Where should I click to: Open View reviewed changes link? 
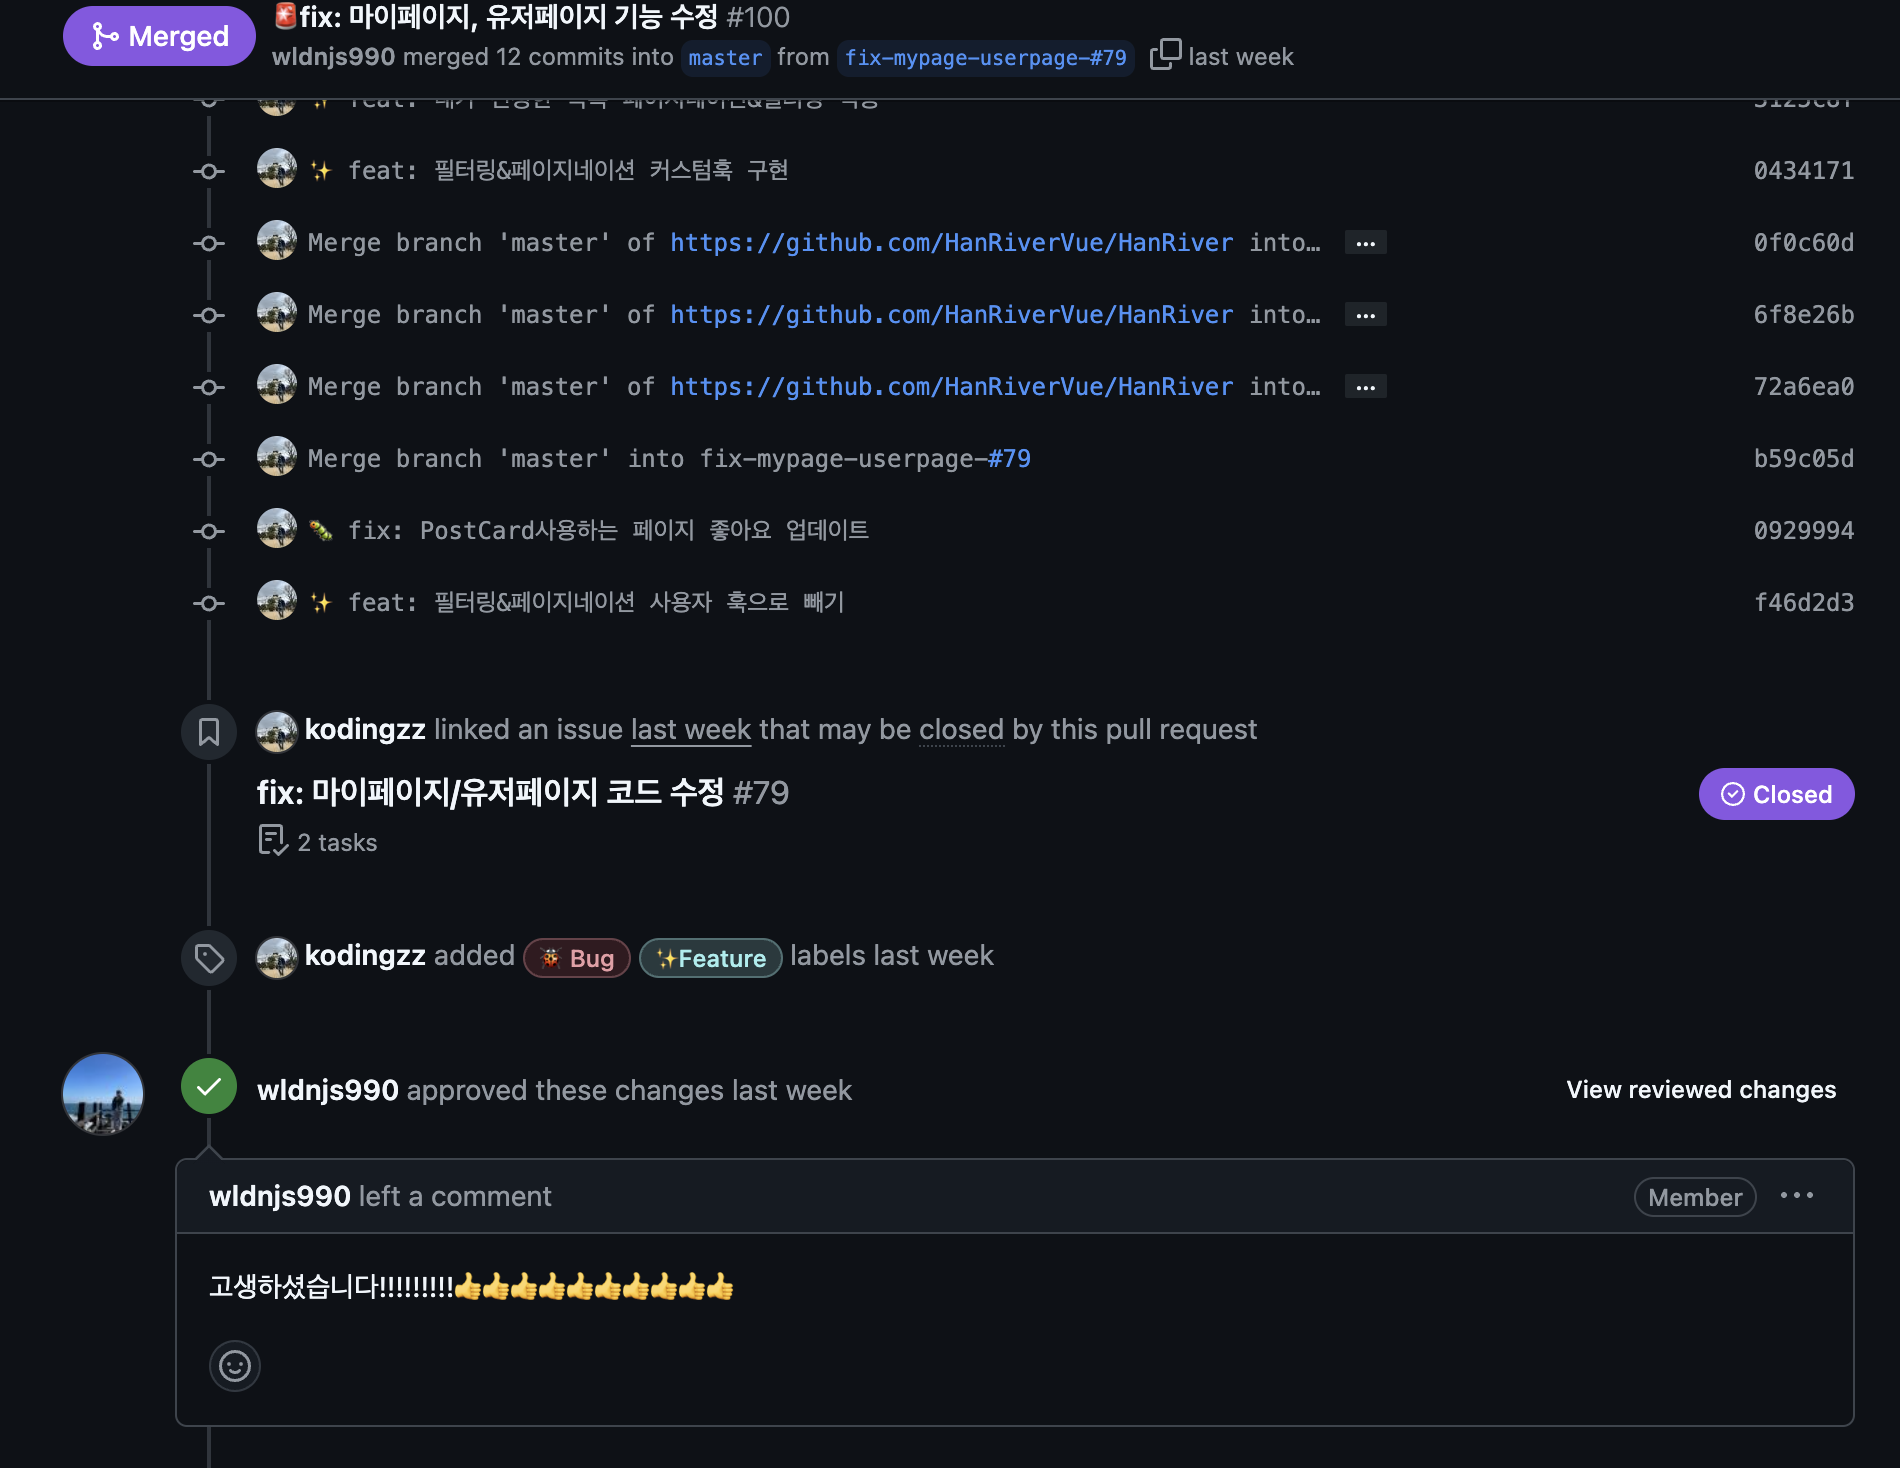coord(1701,1090)
